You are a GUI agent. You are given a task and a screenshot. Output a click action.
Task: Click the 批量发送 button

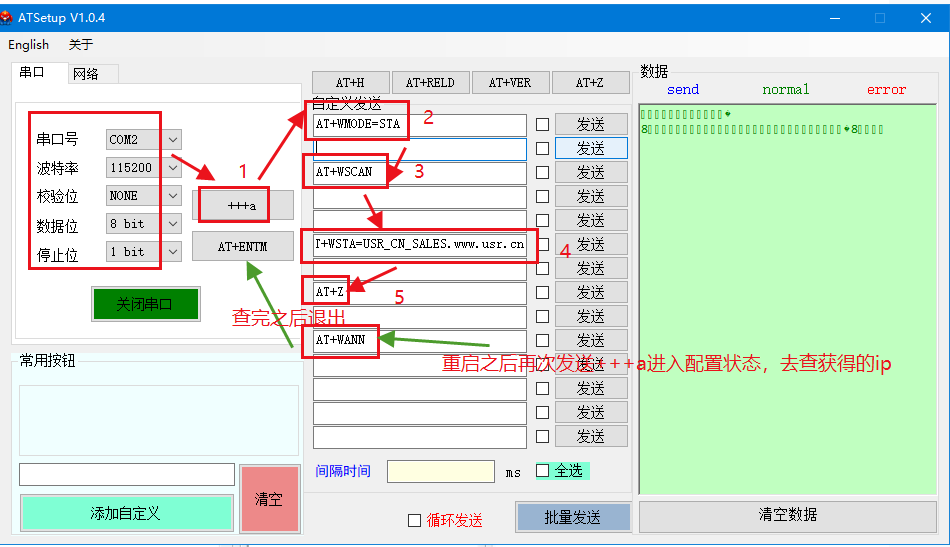tap(573, 517)
